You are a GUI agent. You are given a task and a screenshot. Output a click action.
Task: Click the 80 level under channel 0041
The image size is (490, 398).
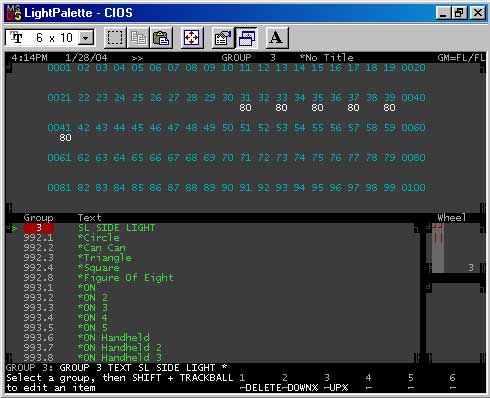65,138
